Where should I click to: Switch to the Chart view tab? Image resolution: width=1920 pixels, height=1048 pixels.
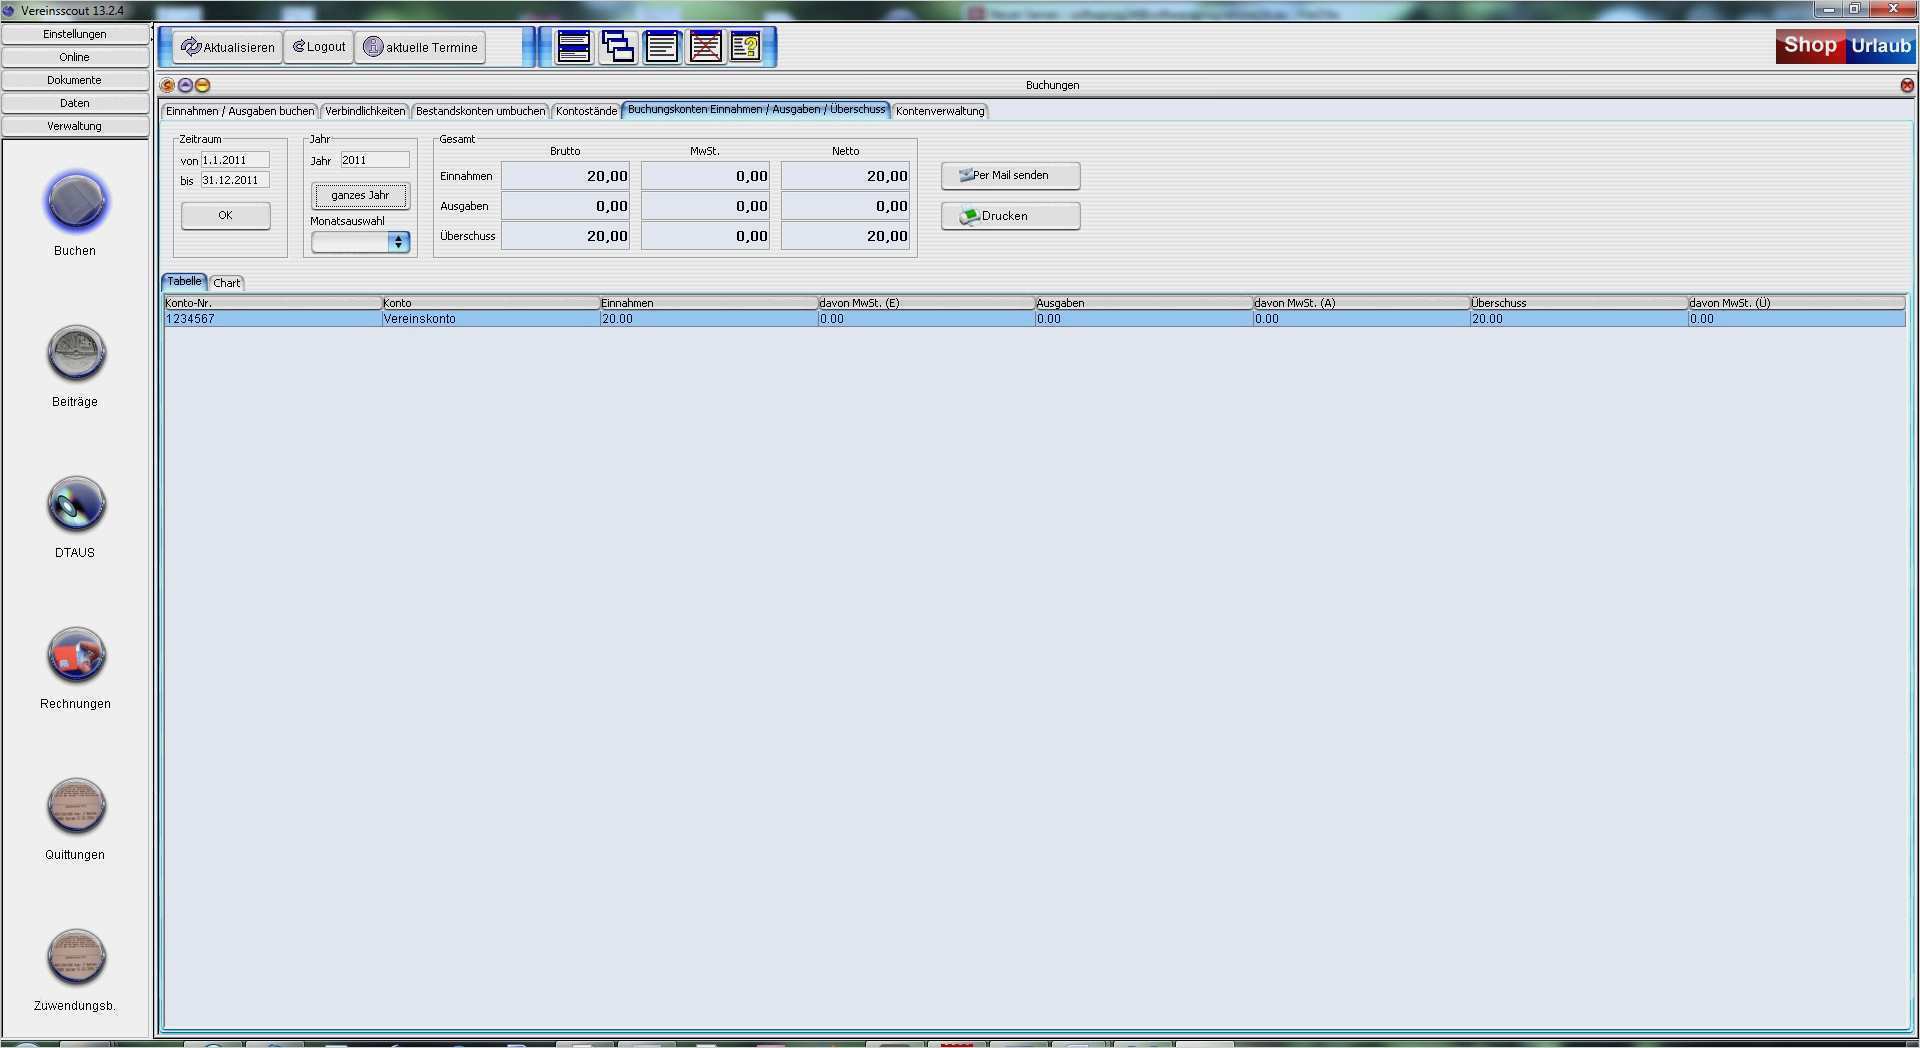[x=227, y=283]
